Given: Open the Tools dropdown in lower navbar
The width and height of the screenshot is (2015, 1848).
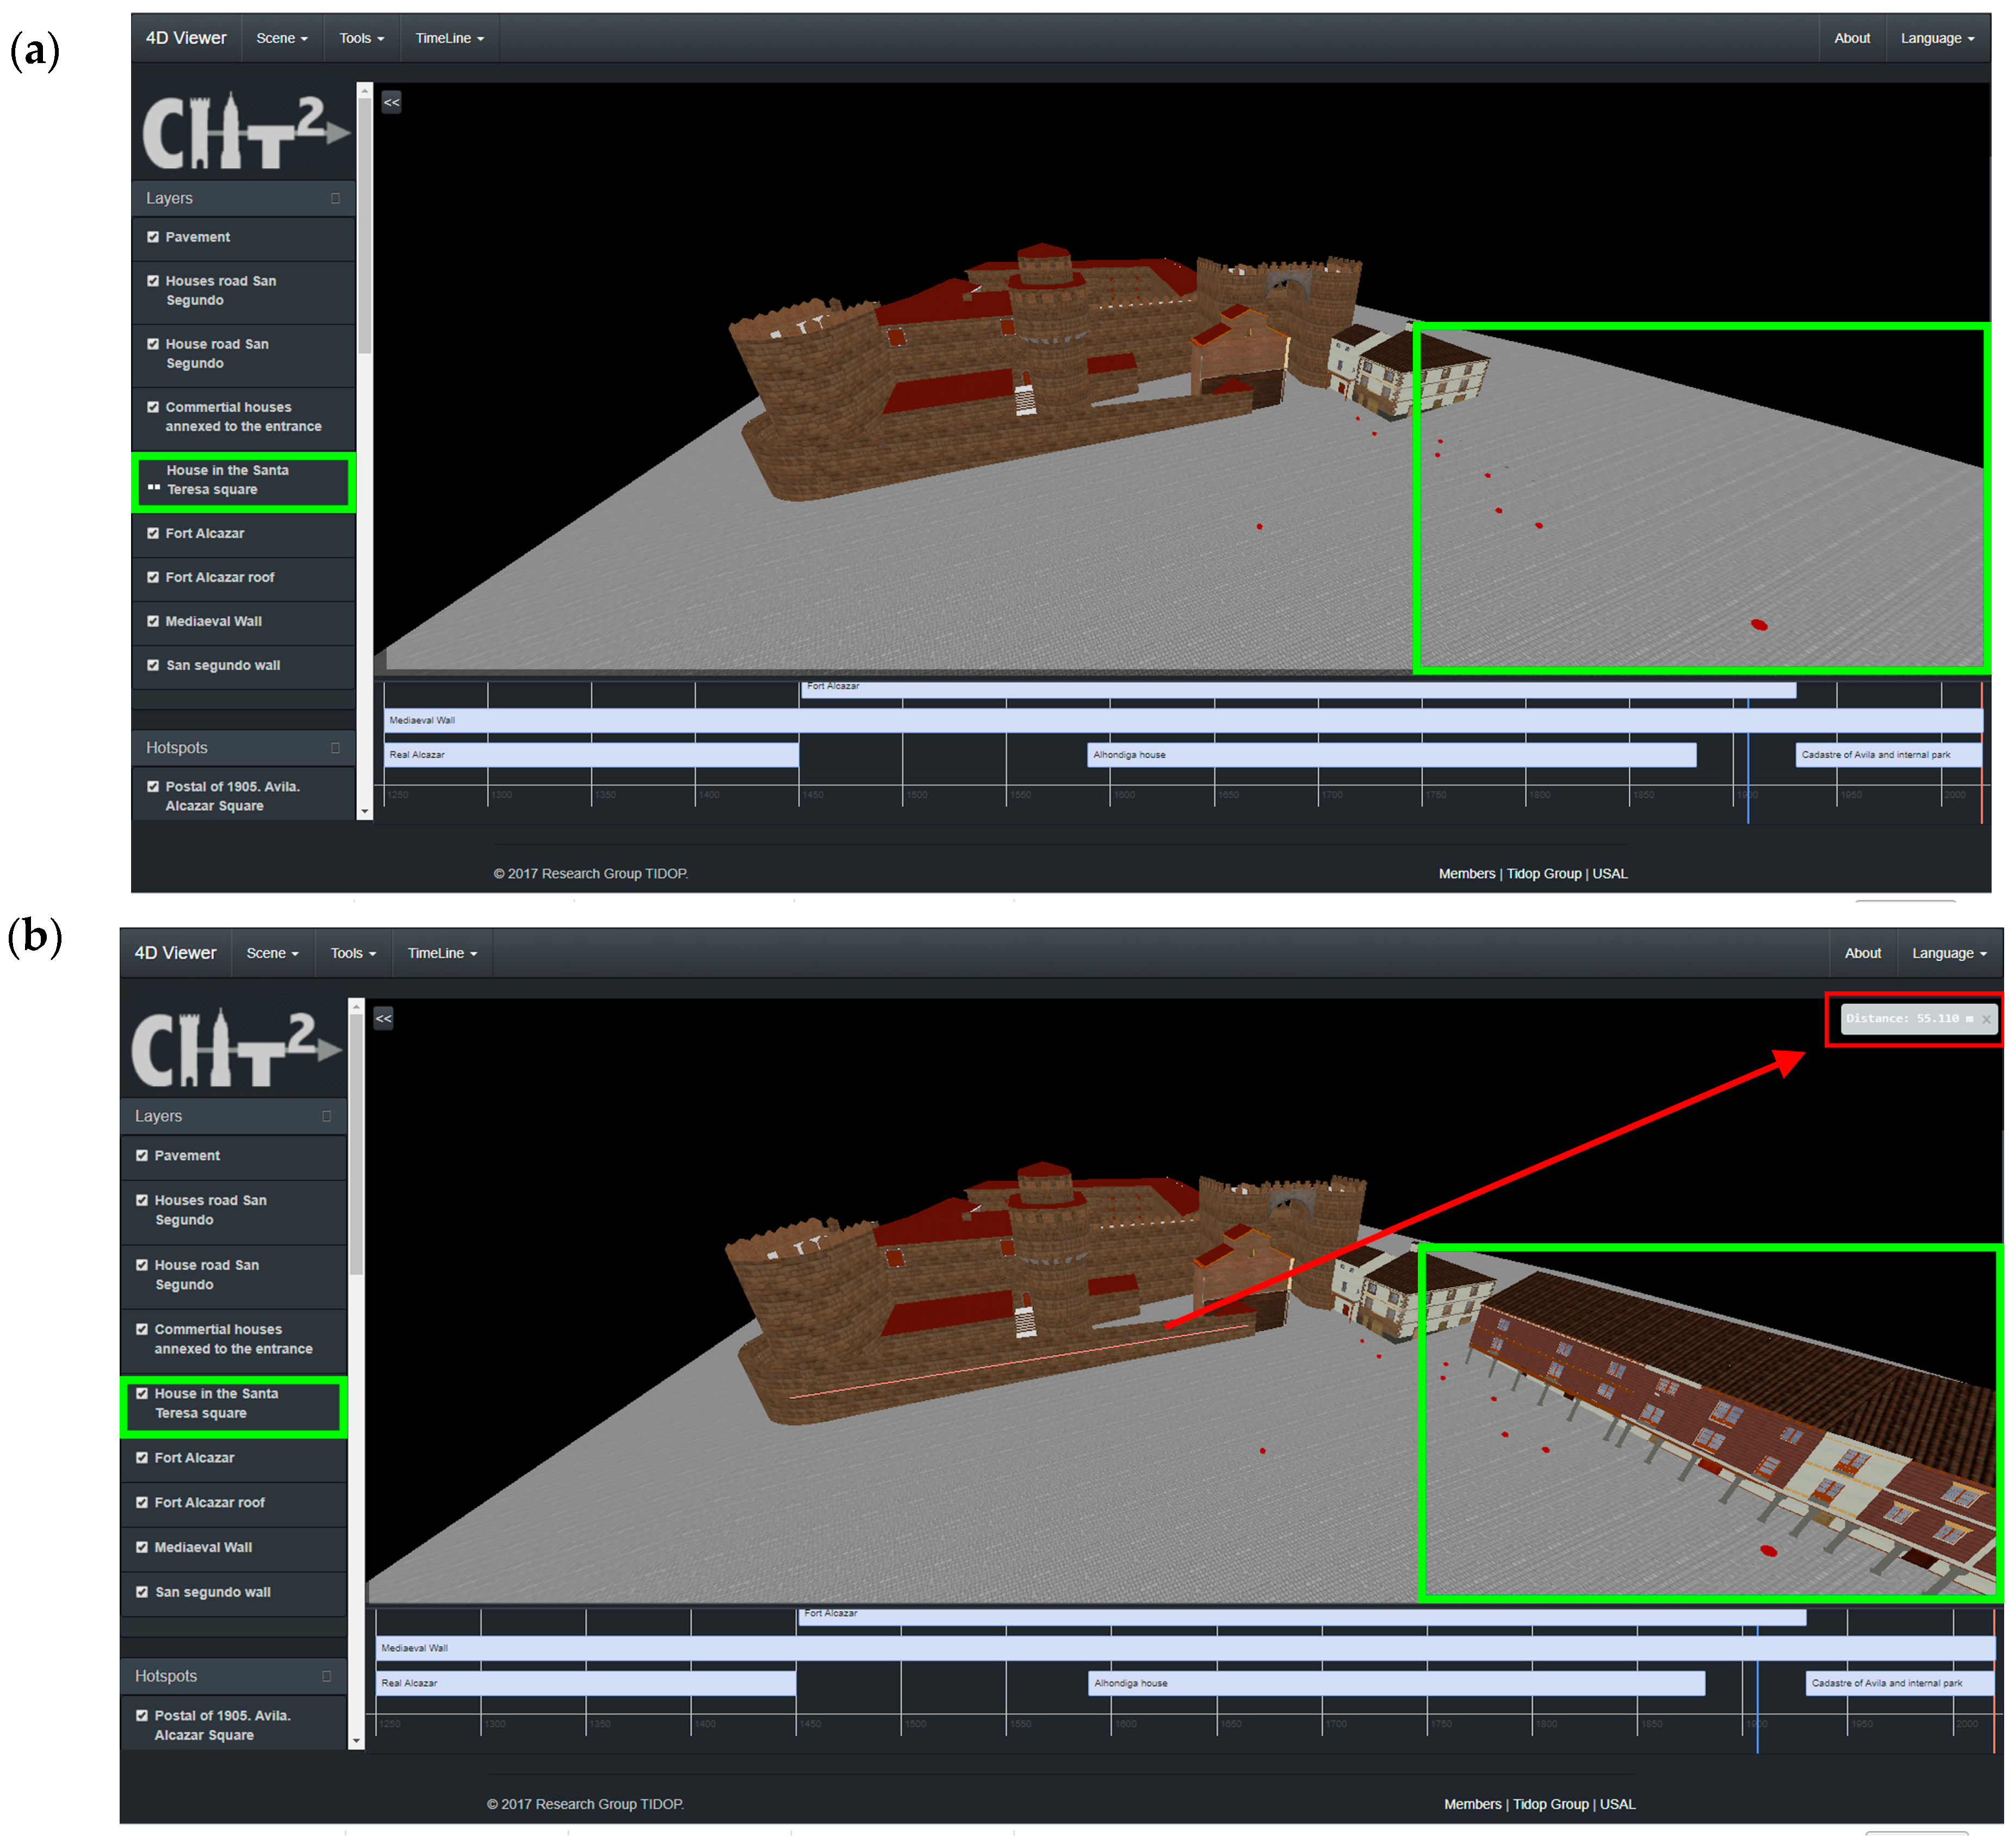Looking at the screenshot, I should coord(353,953).
